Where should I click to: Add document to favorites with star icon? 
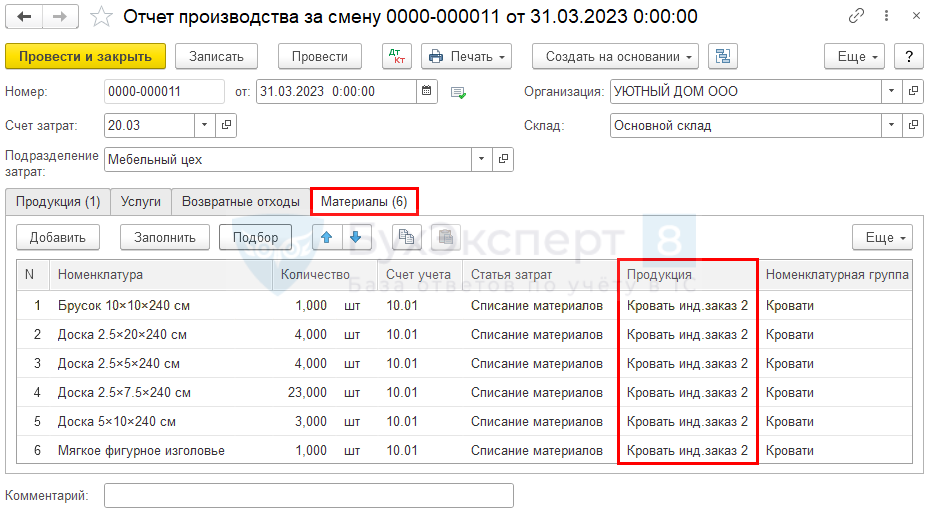pyautogui.click(x=101, y=17)
